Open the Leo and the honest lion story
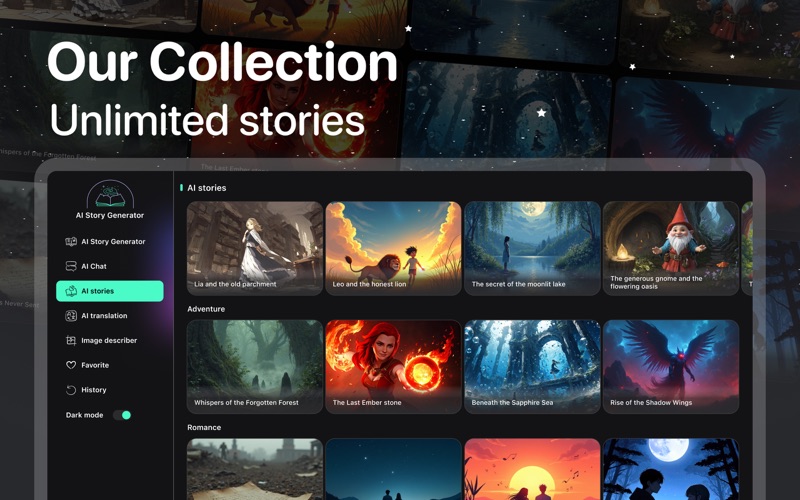Screen dimensions: 800x500 [x=393, y=248]
